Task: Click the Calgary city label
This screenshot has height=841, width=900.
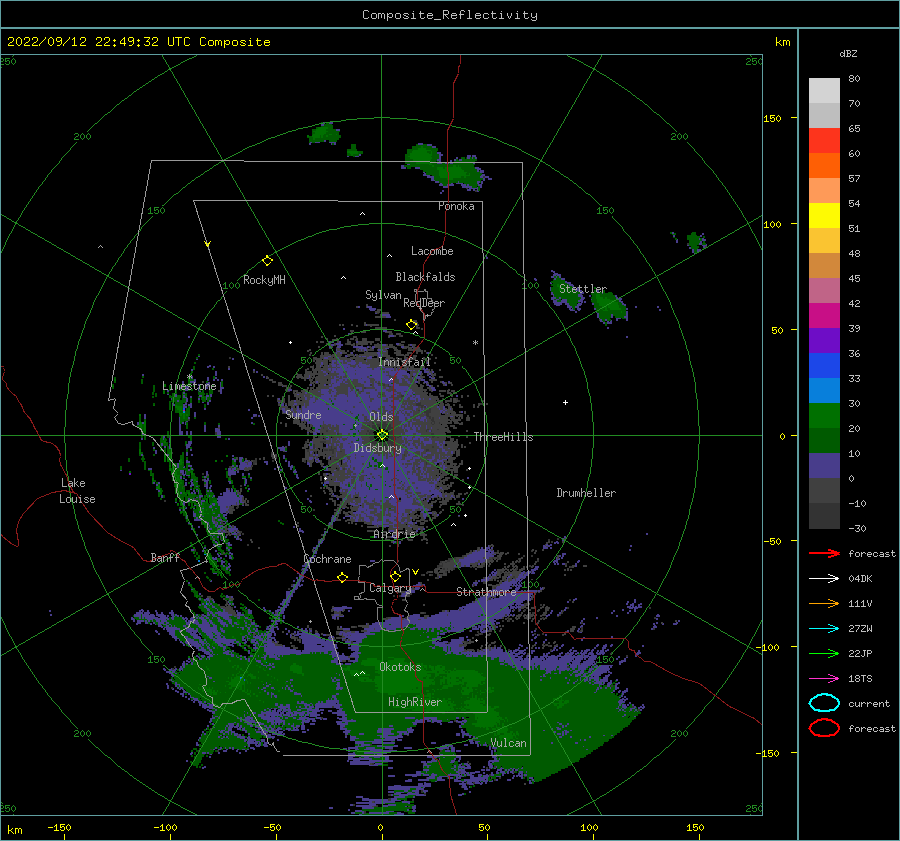Action: coord(390,588)
